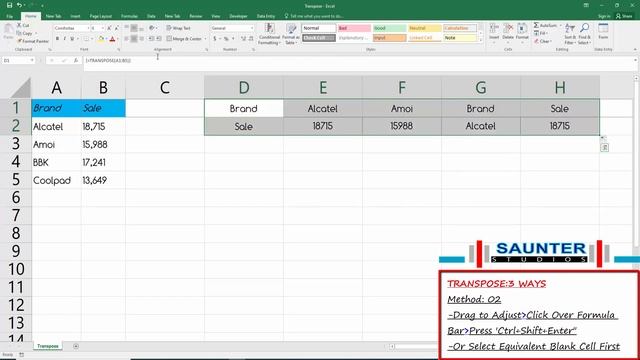Open Alignment group dialog launcher
Screen dimensions: 640x360
pyautogui.click(x=207, y=49)
